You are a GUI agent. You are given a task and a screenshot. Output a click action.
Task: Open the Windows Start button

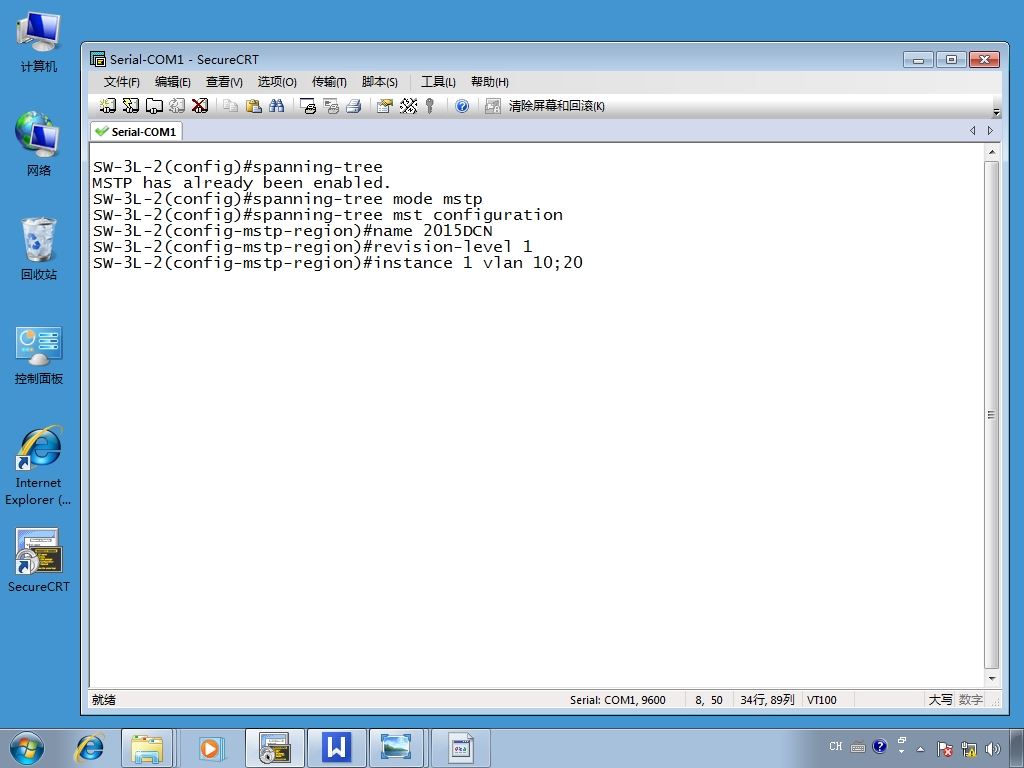click(x=27, y=748)
